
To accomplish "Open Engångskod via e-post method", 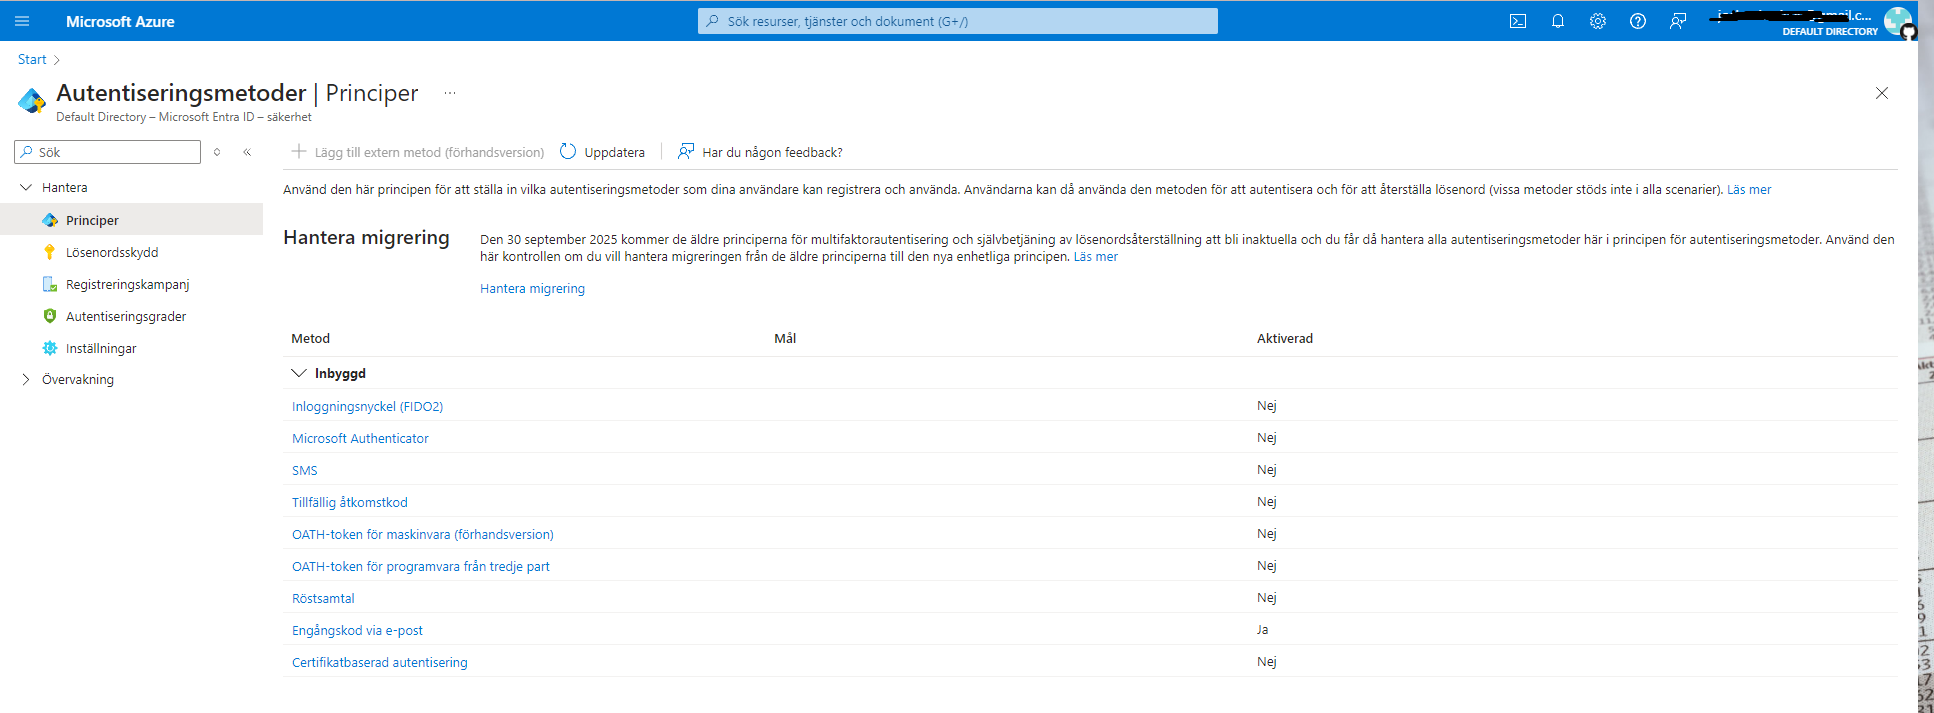I will tap(357, 630).
